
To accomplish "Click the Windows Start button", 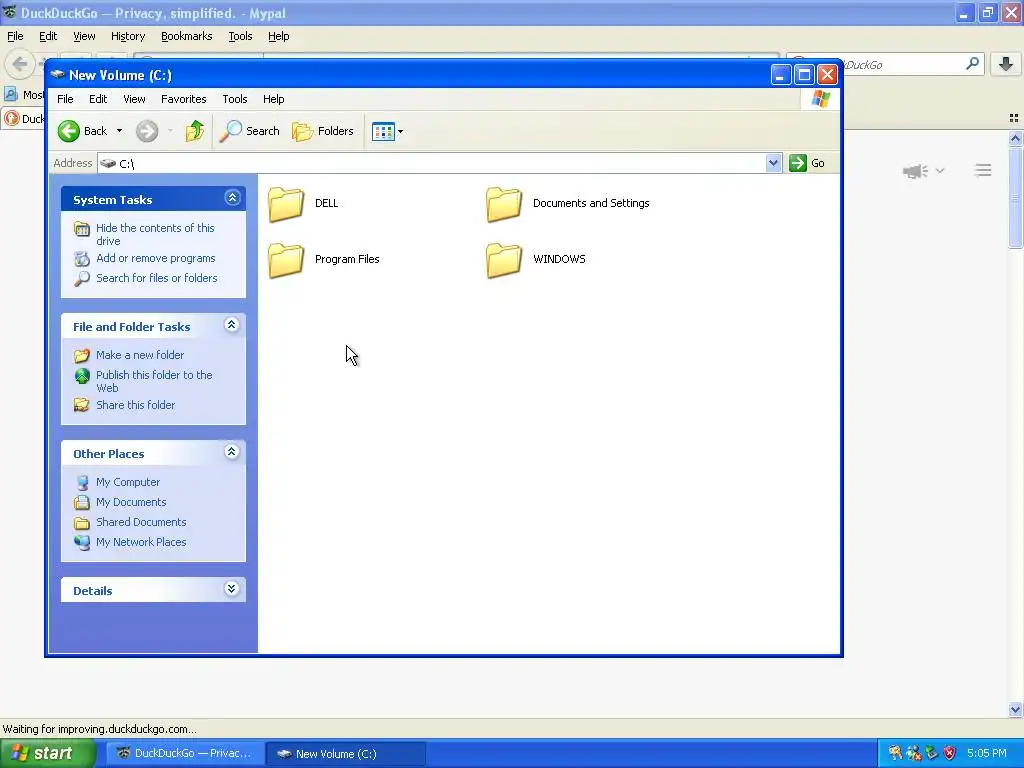I will (x=47, y=754).
